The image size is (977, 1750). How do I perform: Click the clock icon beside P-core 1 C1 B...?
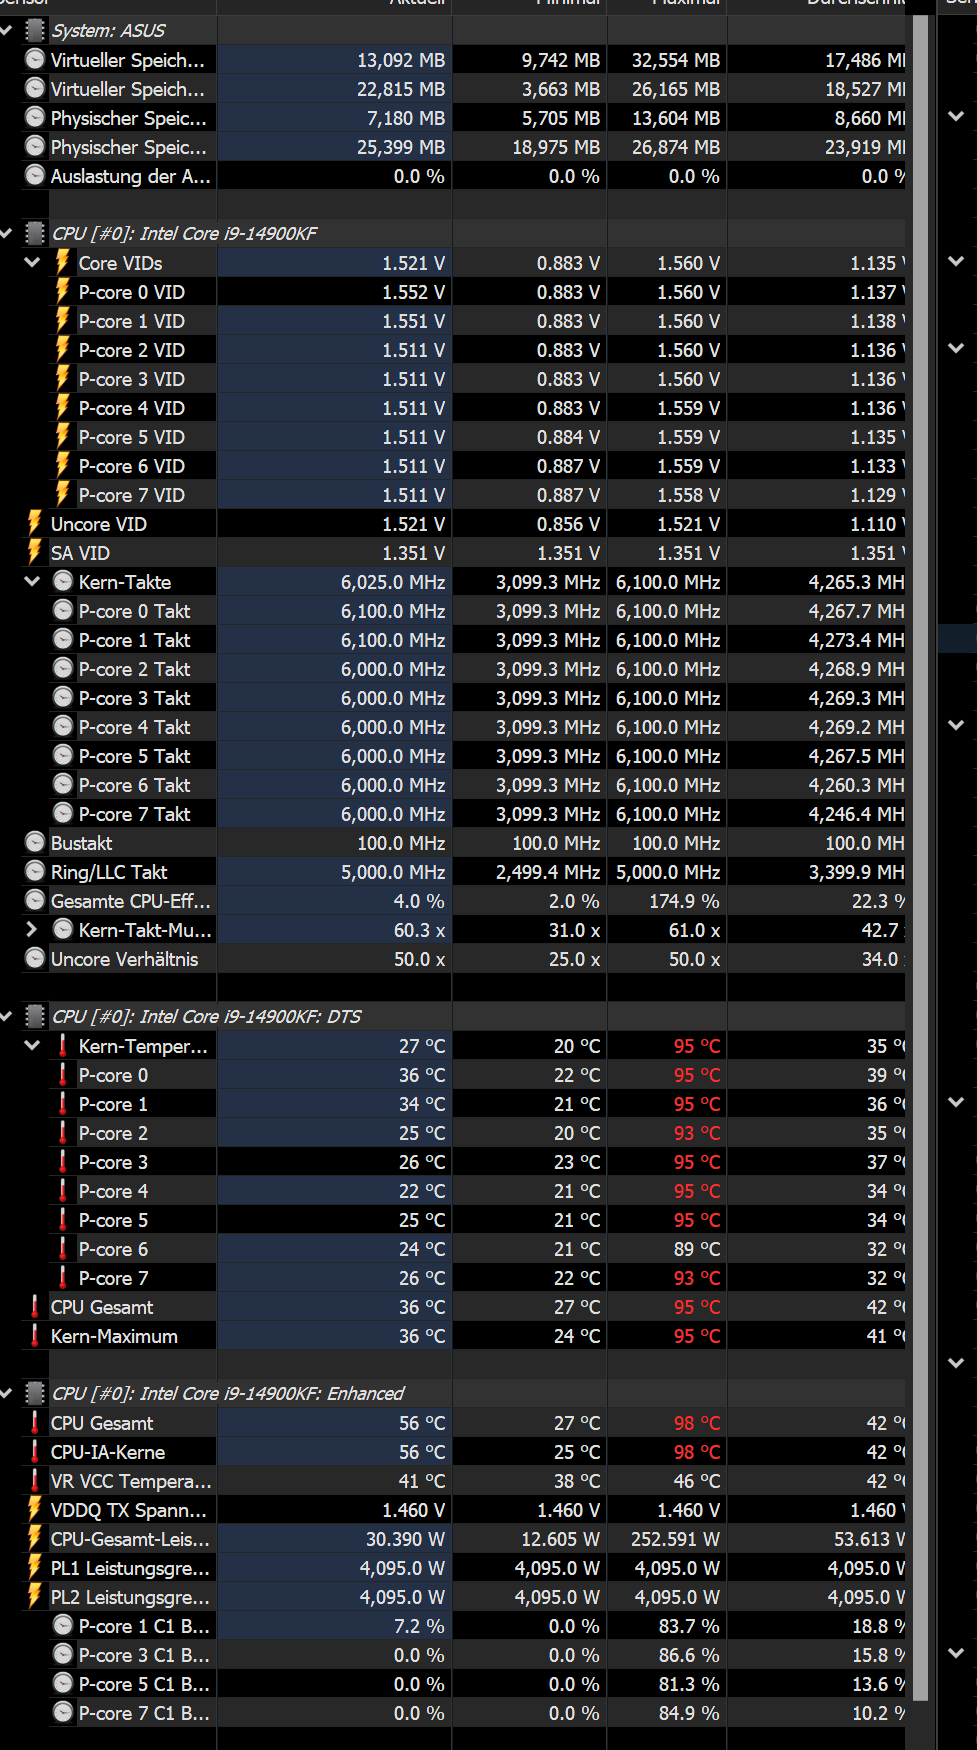(x=63, y=1625)
